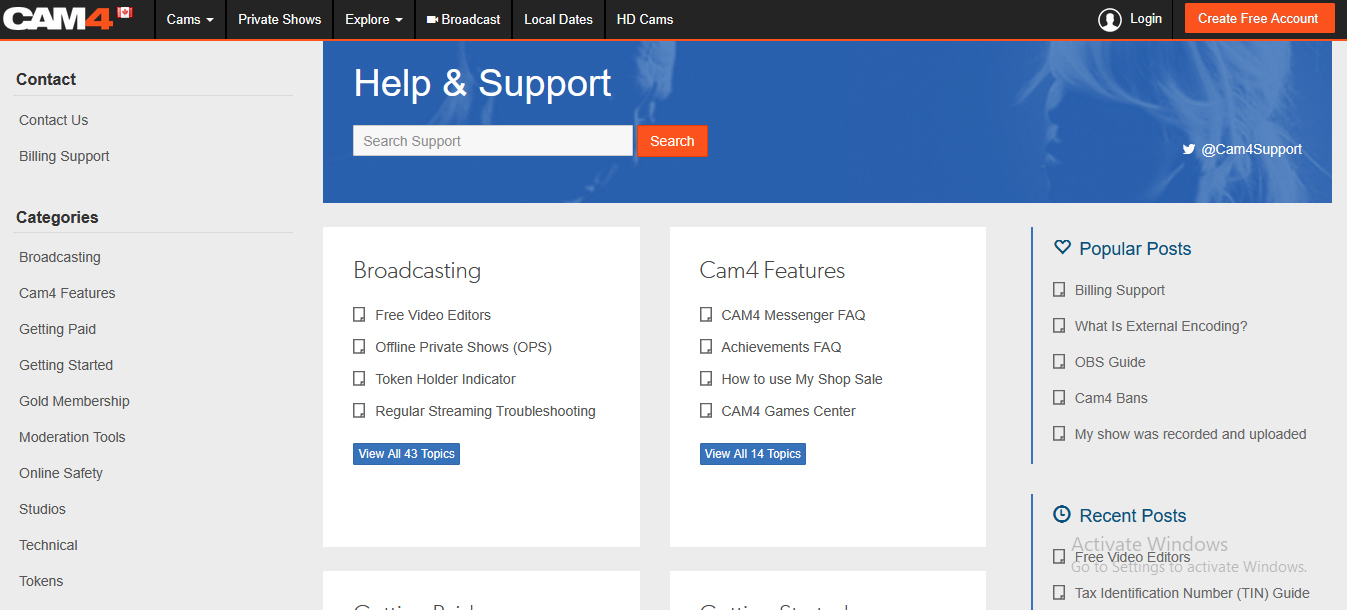The image size is (1347, 610).
Task: Open the @Cam4Support Twitter link
Action: click(x=1251, y=149)
